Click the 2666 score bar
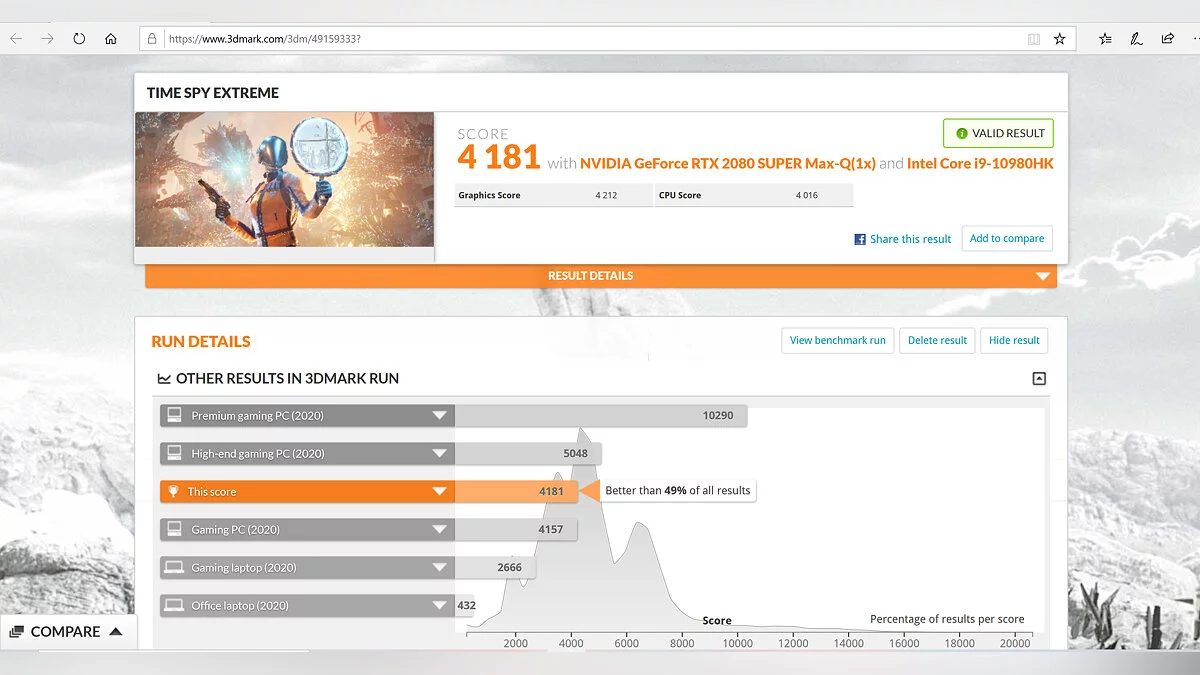 495,567
